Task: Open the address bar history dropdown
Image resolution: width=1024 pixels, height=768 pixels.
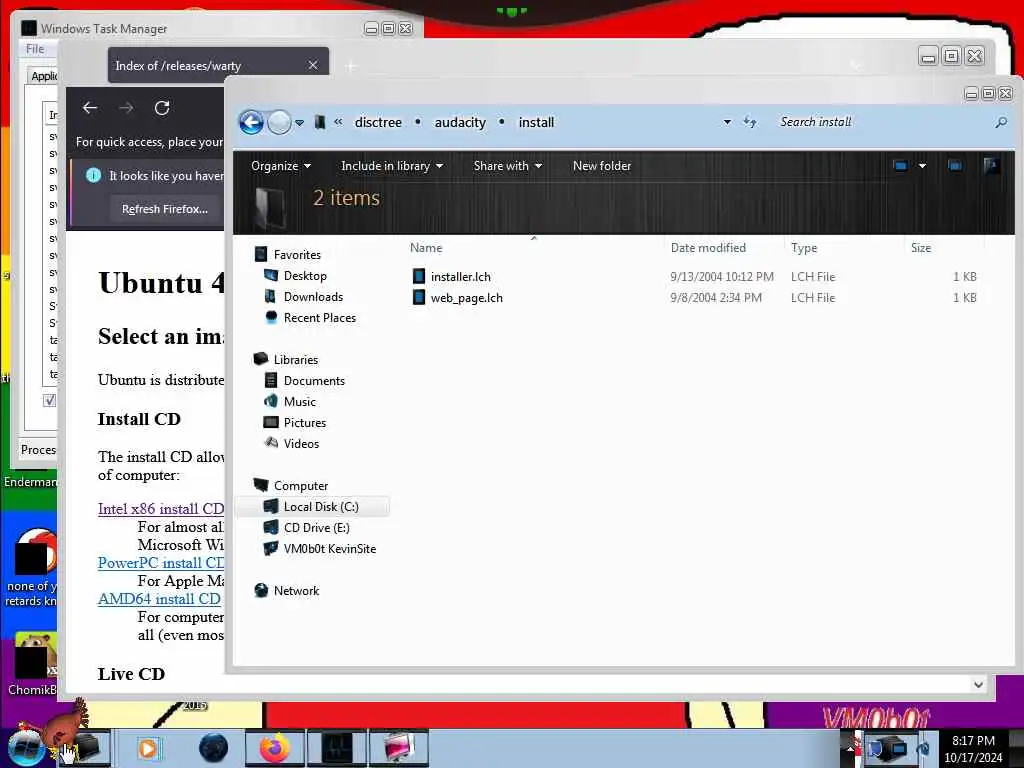Action: coord(727,122)
